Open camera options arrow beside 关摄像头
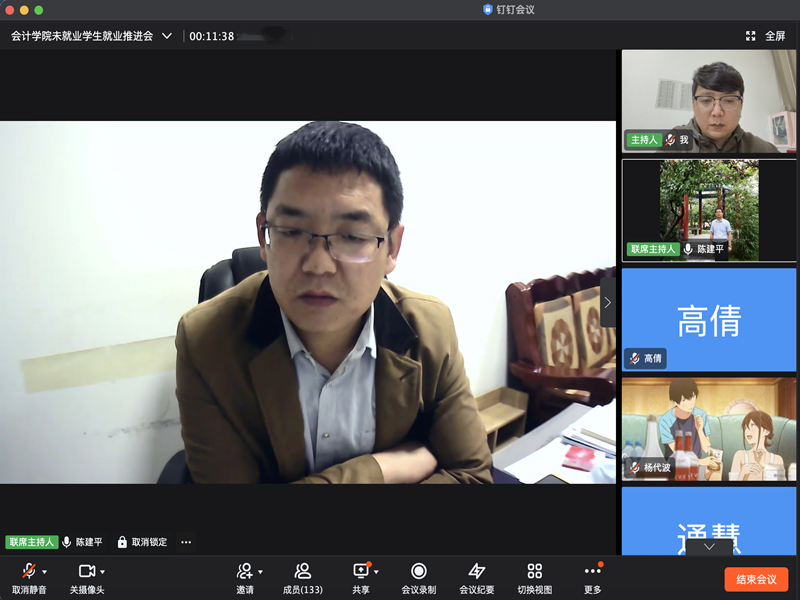 (x=103, y=572)
